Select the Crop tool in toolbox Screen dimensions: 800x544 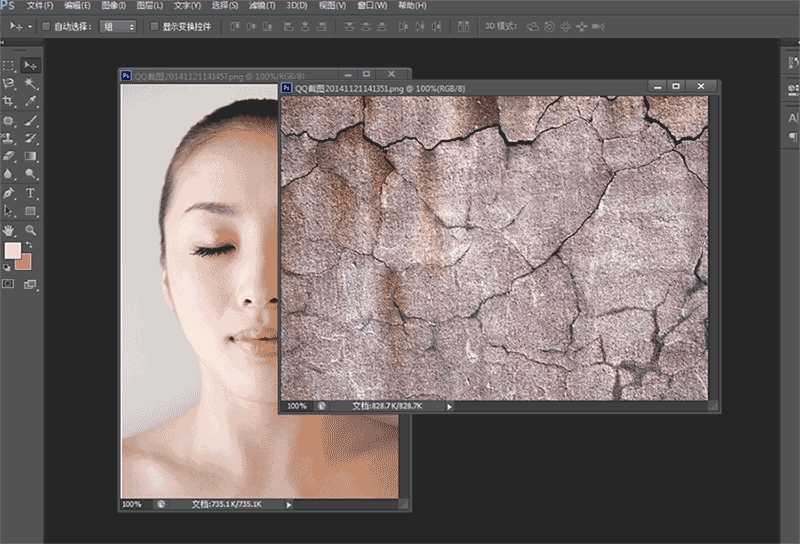point(9,101)
